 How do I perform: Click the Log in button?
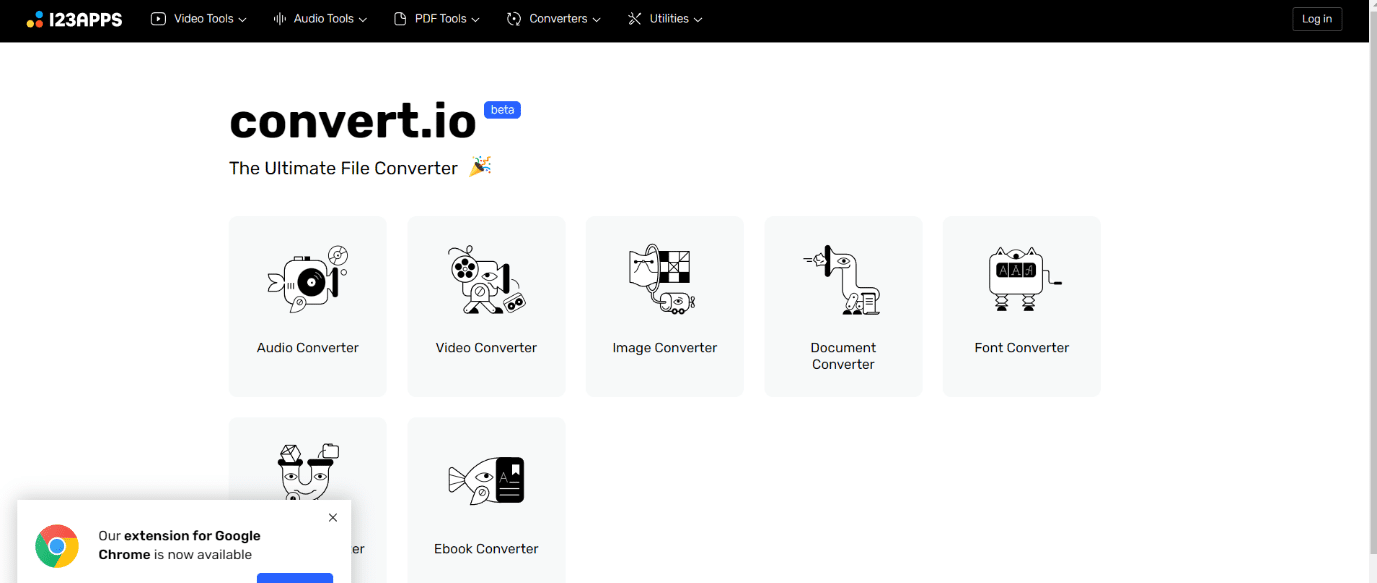pyautogui.click(x=1317, y=19)
